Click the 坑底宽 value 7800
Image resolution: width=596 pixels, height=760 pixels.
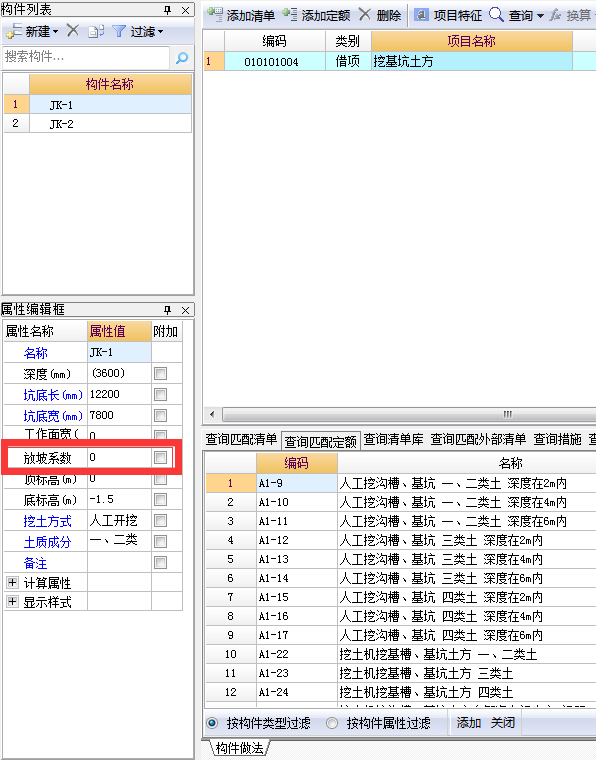click(x=119, y=415)
